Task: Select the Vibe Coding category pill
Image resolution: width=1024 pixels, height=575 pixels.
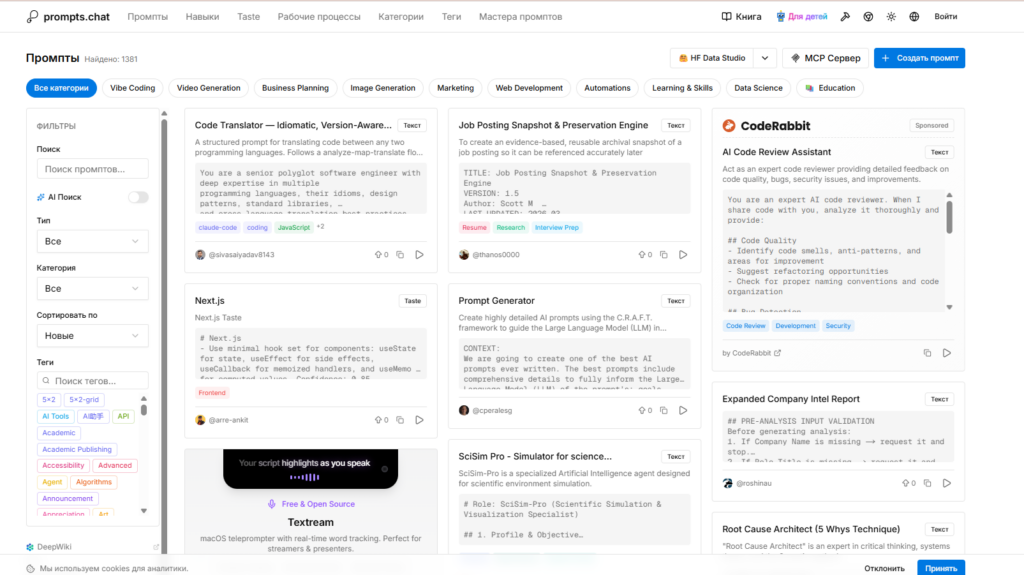Action: [133, 88]
